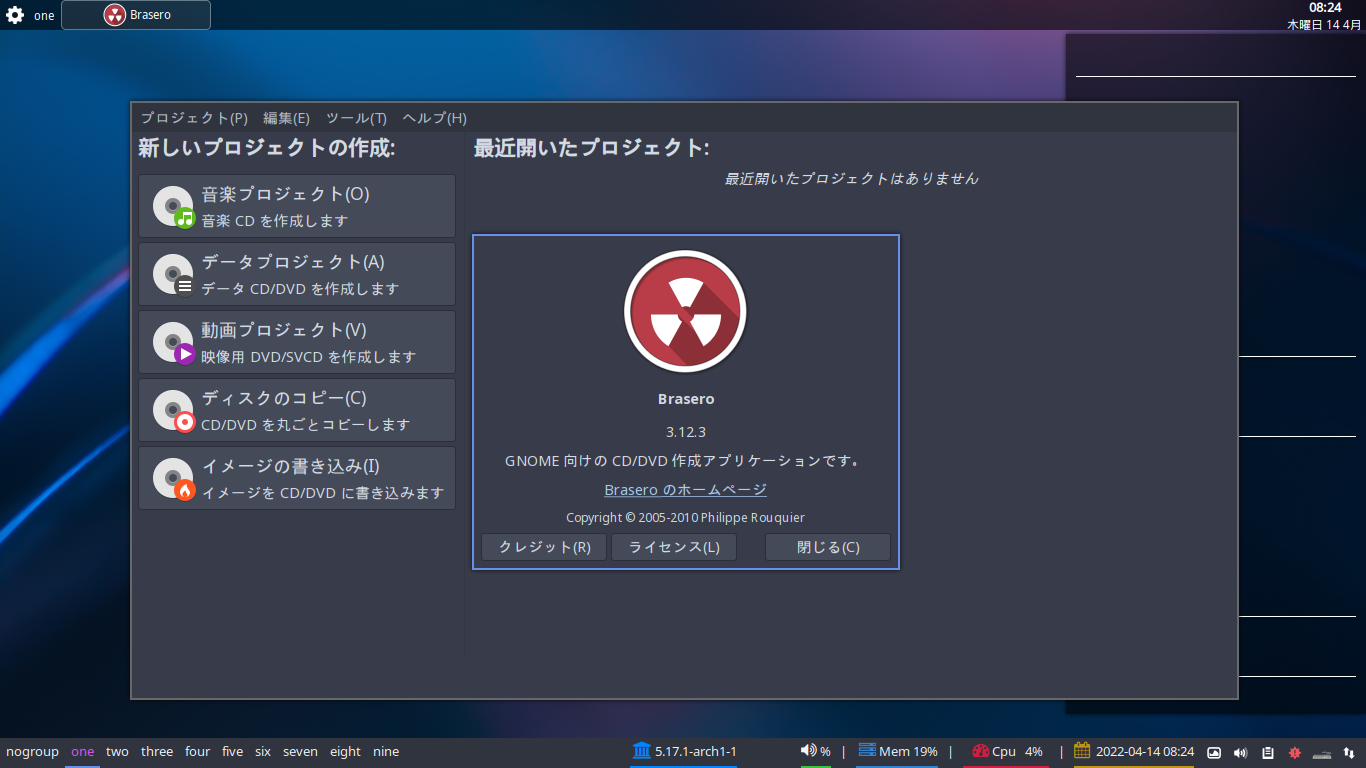
Task: Switch to workspace six
Action: pyautogui.click(x=263, y=752)
